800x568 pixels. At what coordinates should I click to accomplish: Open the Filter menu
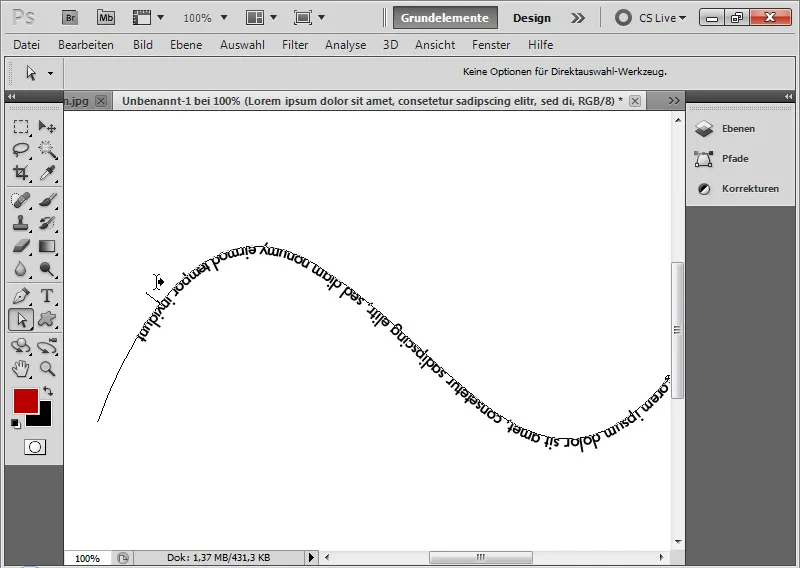(x=295, y=45)
